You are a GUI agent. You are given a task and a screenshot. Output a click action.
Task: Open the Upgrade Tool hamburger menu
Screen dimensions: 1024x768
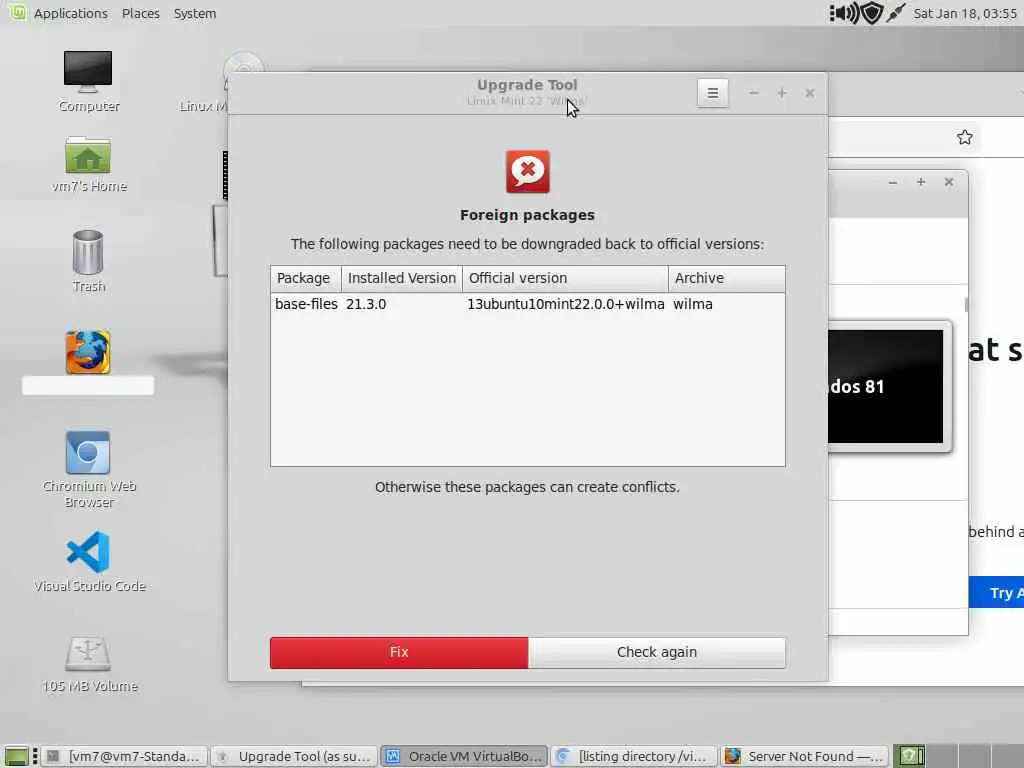pyautogui.click(x=712, y=93)
